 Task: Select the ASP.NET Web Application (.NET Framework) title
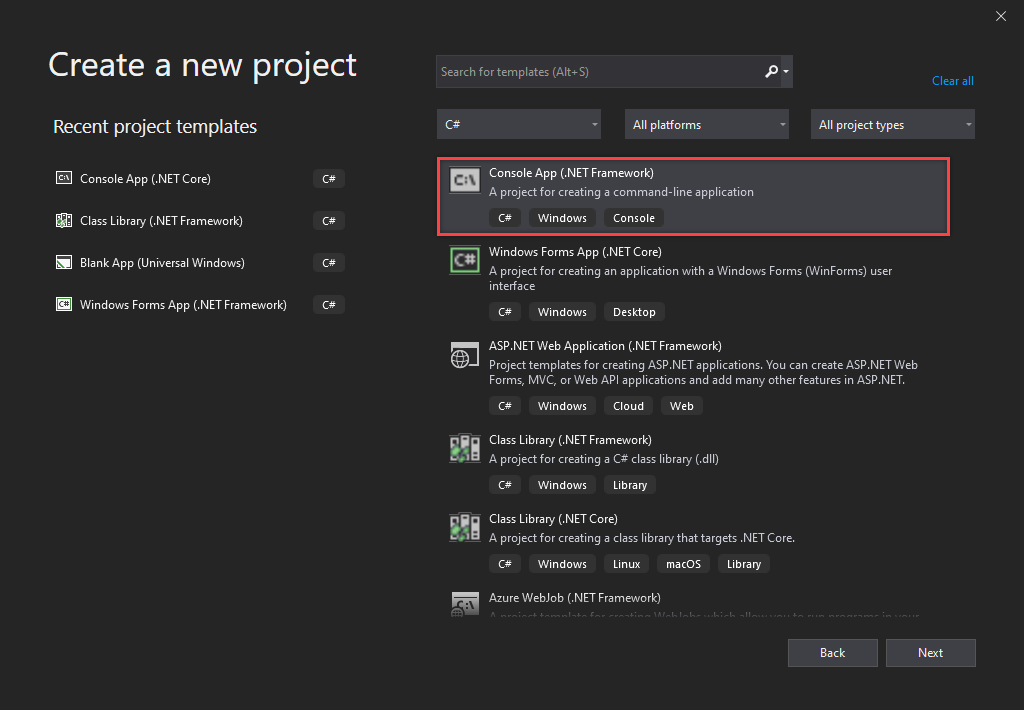tap(605, 346)
